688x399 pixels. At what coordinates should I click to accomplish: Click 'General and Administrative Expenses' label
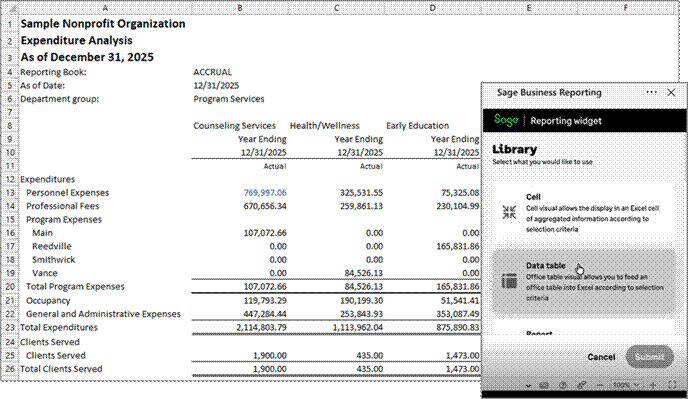coord(103,314)
